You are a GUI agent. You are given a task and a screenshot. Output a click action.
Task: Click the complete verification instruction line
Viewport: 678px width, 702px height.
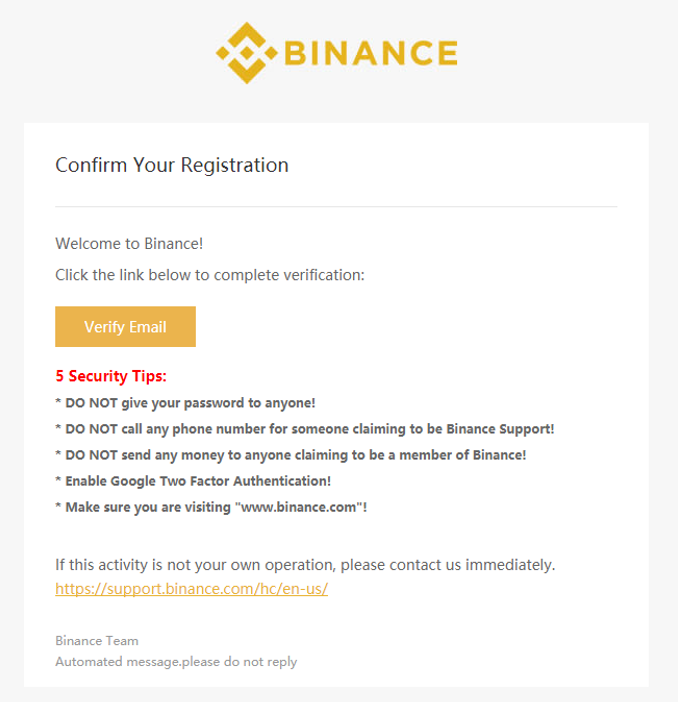(210, 275)
